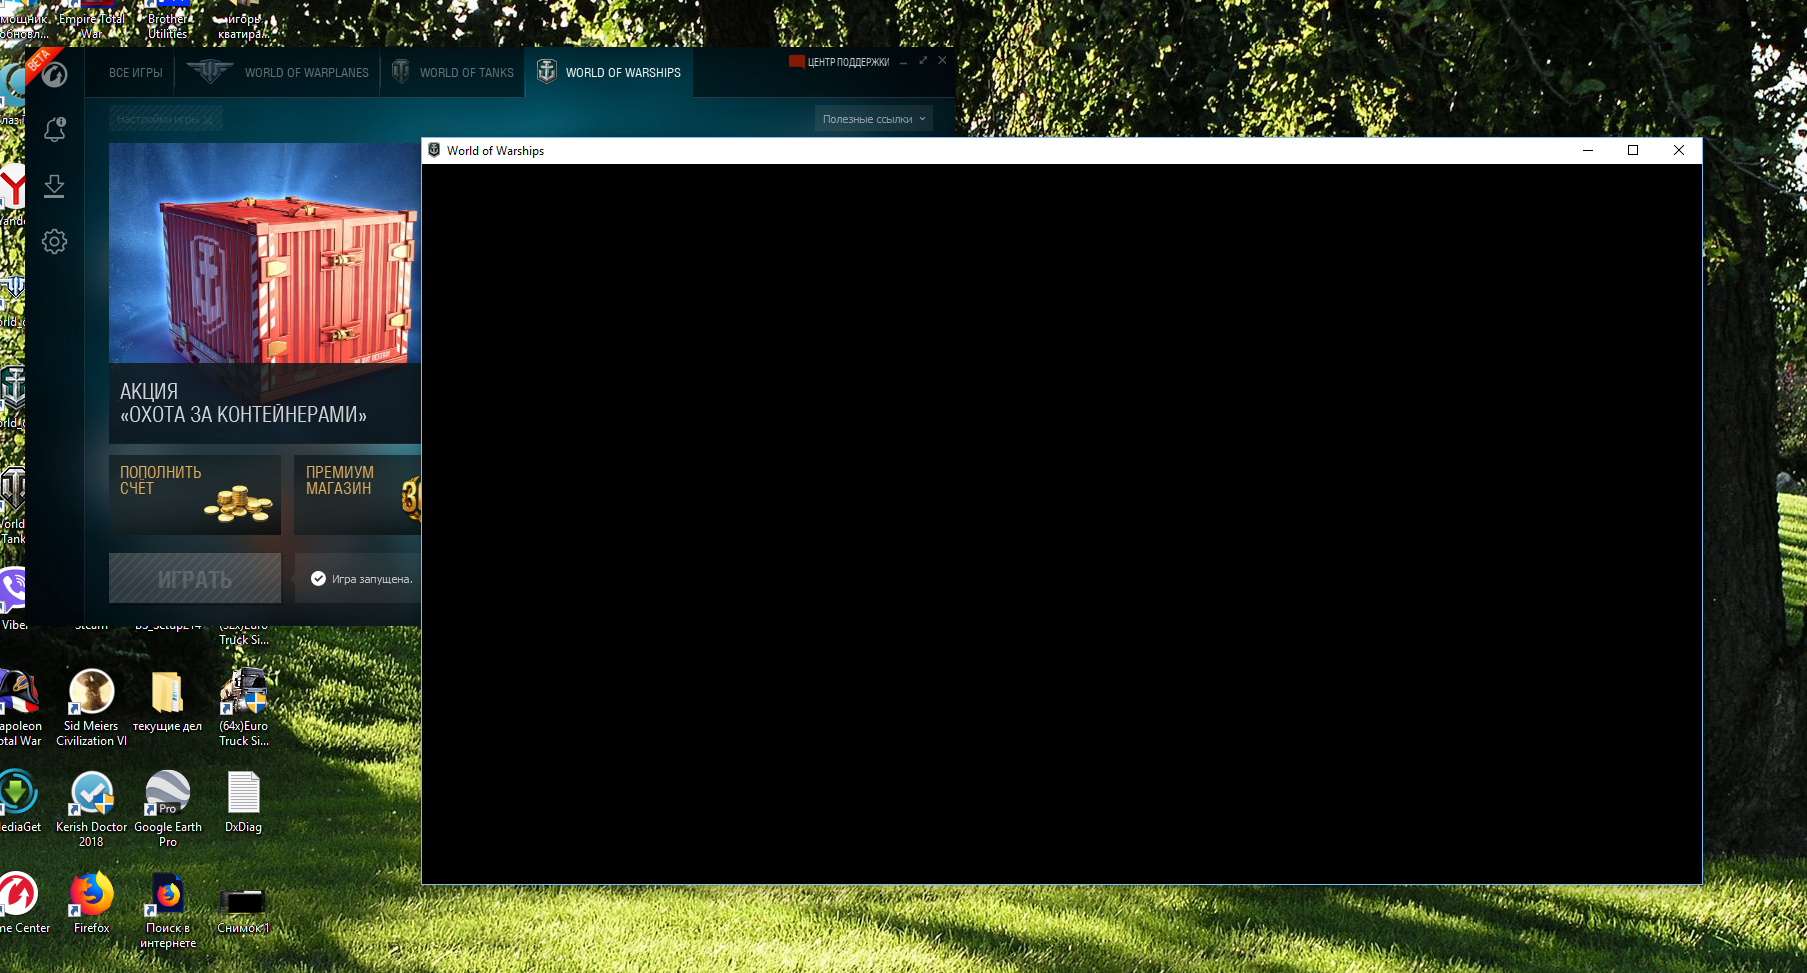
Task: Open MediaGet desktop shortcut
Action: (18, 801)
